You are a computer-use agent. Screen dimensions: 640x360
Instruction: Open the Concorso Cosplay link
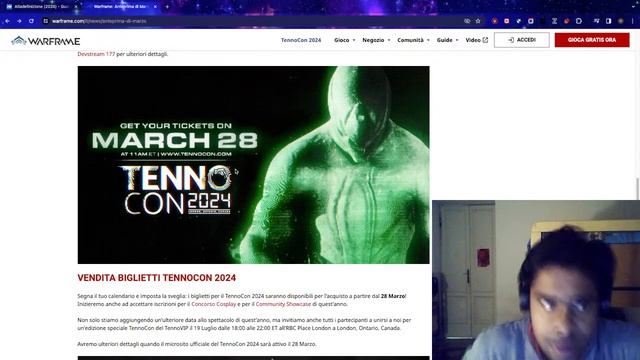coord(213,304)
